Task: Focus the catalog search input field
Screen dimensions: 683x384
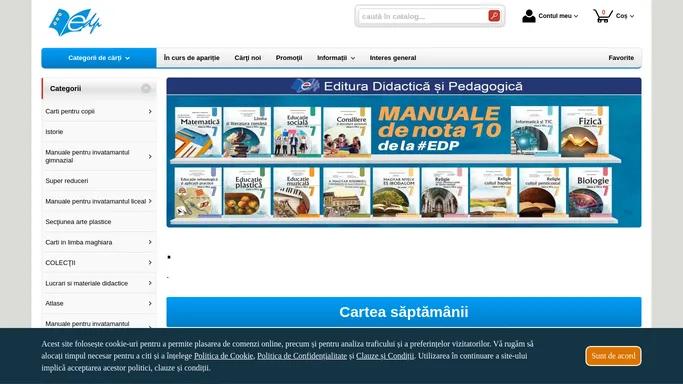Action: (423, 16)
